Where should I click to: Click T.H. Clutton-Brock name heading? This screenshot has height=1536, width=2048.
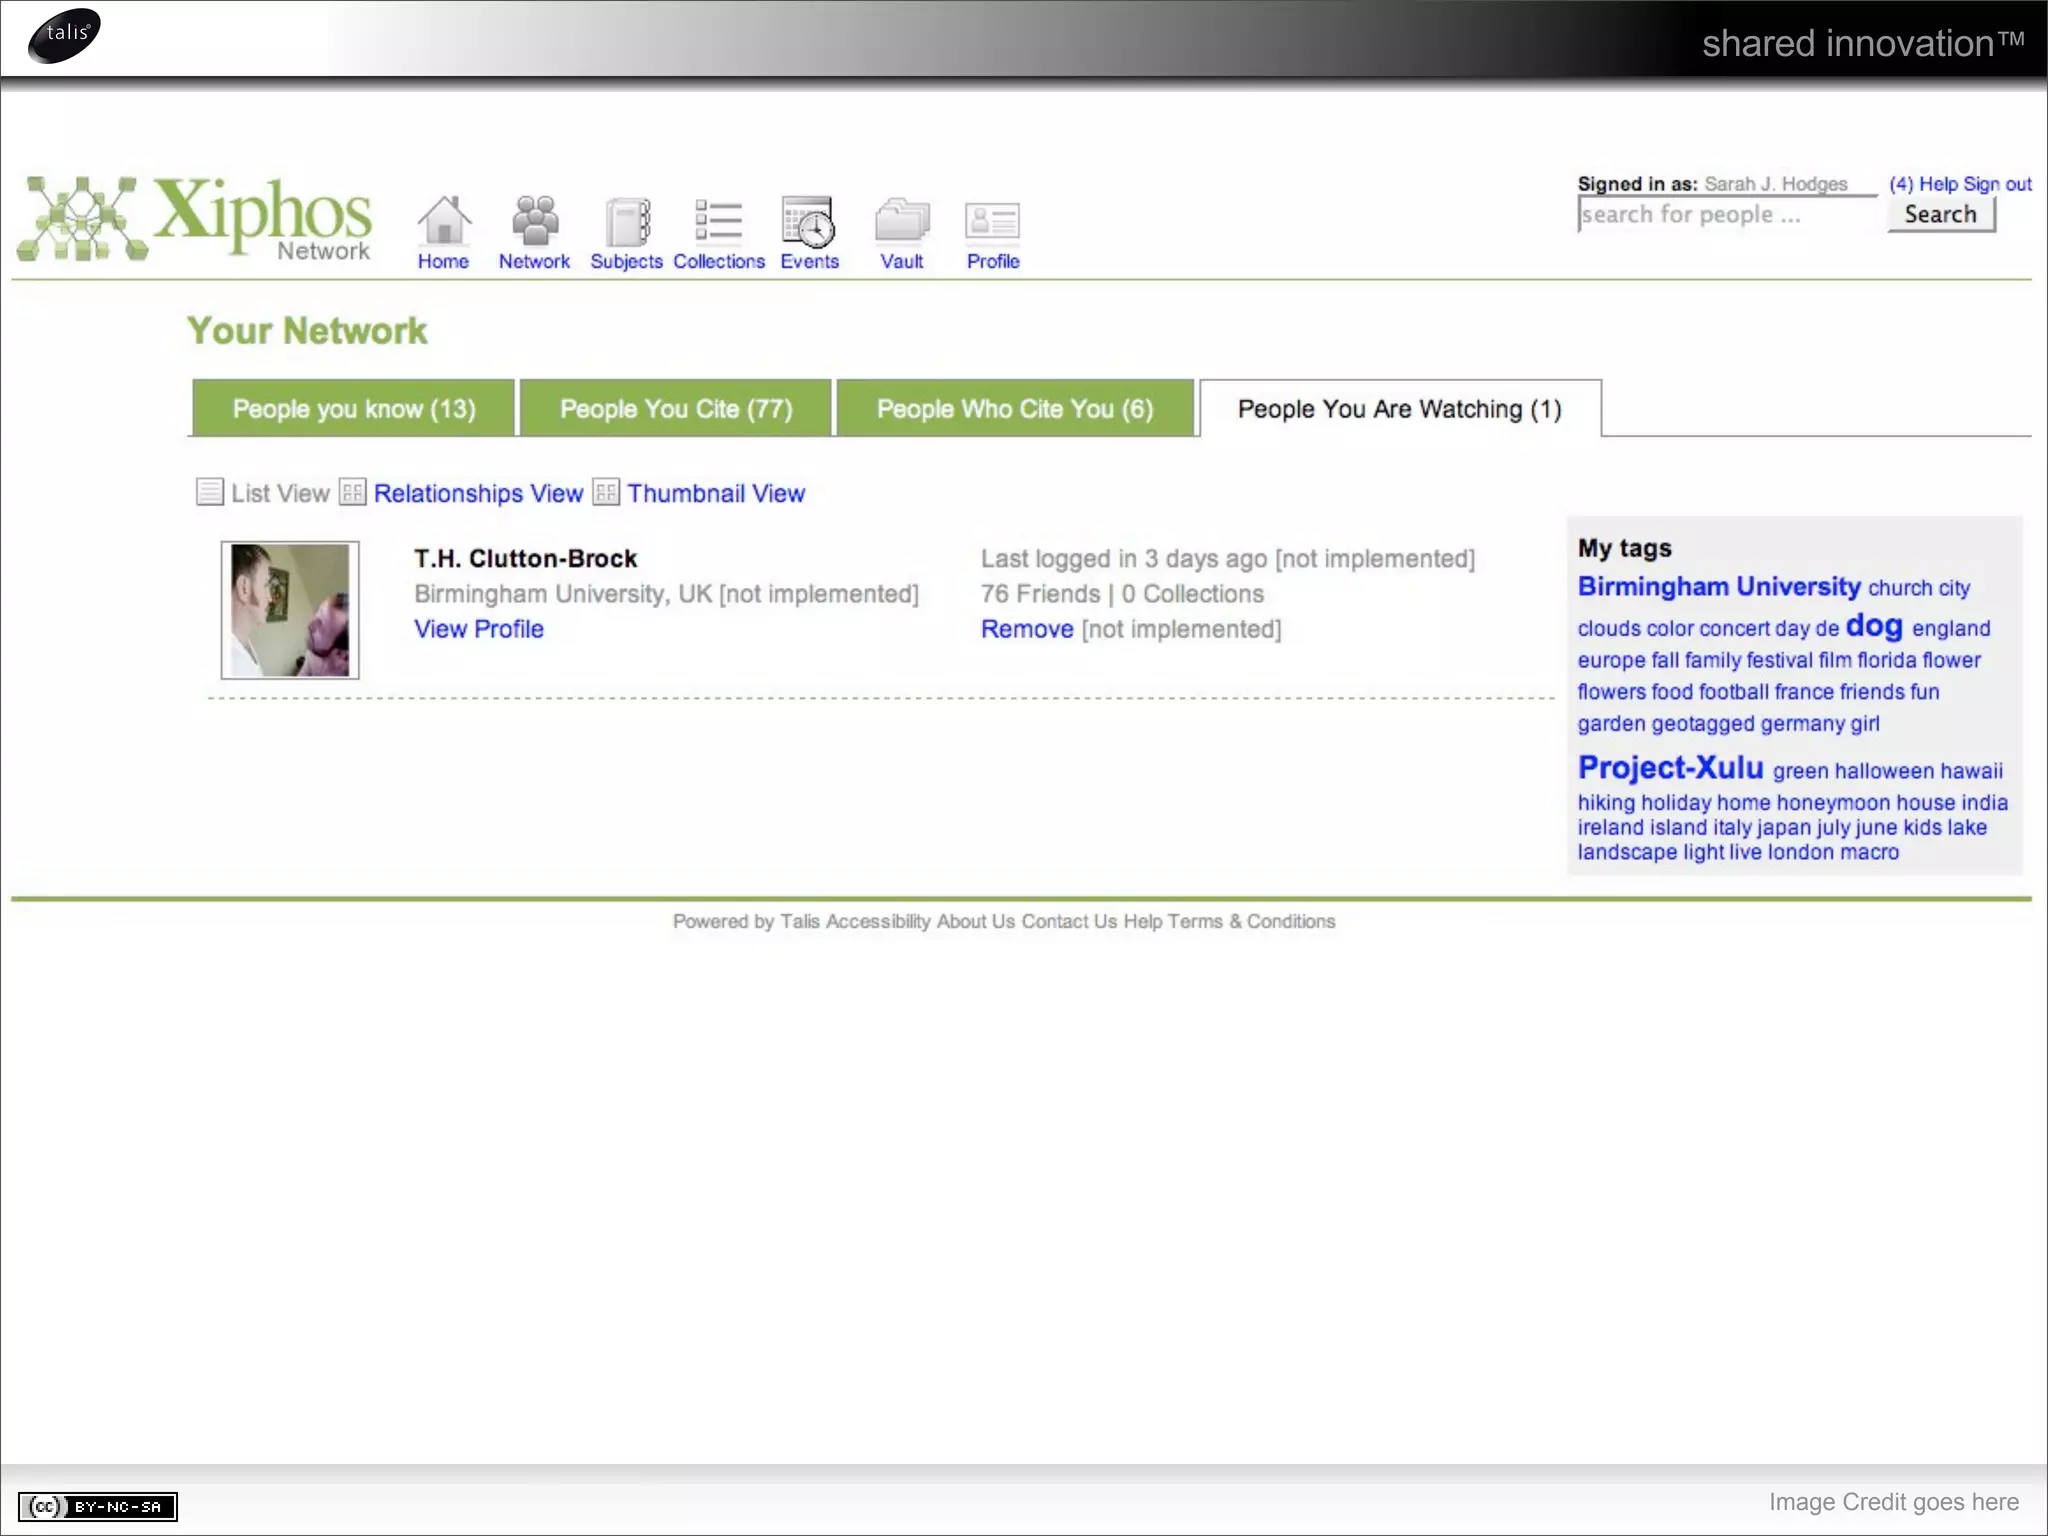(526, 558)
